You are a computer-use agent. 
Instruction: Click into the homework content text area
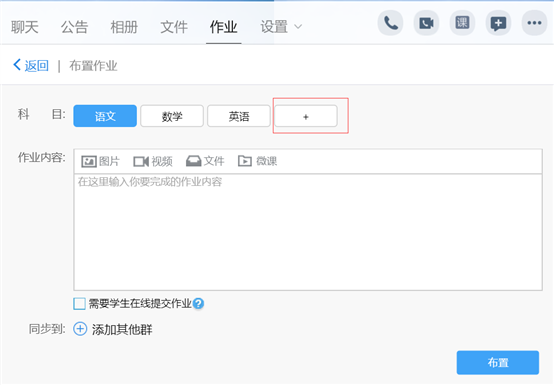[x=308, y=232]
